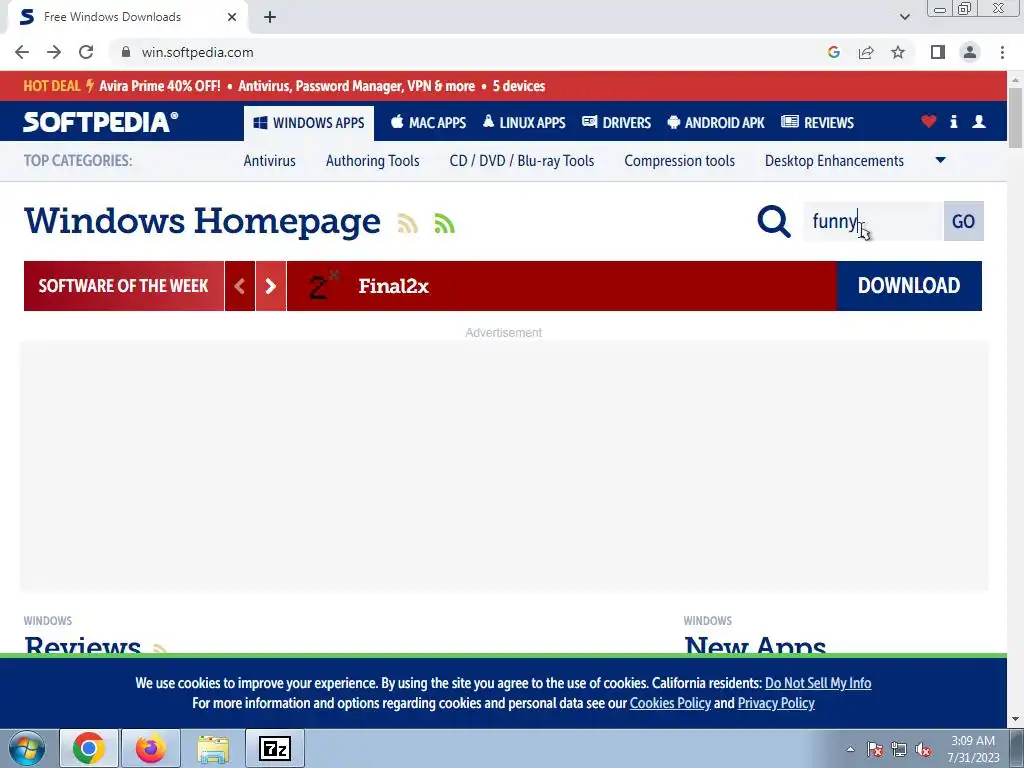
Task: Bookmark this page with star icon
Action: (x=898, y=52)
